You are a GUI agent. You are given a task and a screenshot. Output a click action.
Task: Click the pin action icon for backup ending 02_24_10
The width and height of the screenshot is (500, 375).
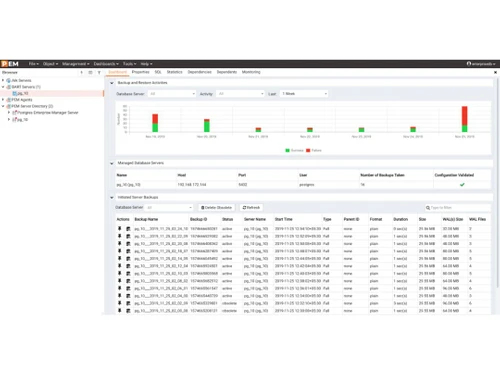[120, 229]
